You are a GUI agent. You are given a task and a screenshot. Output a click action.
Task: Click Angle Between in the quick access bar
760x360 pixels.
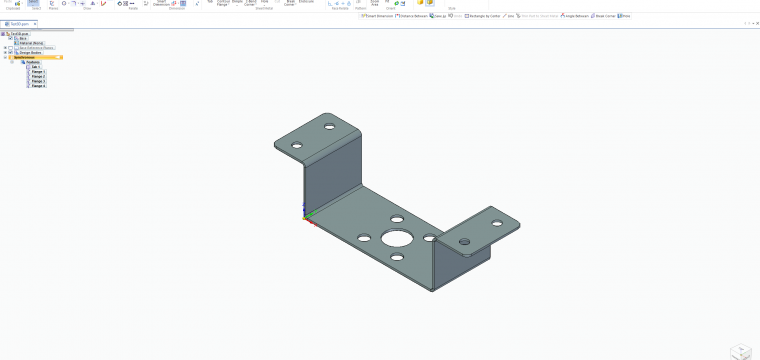point(575,16)
